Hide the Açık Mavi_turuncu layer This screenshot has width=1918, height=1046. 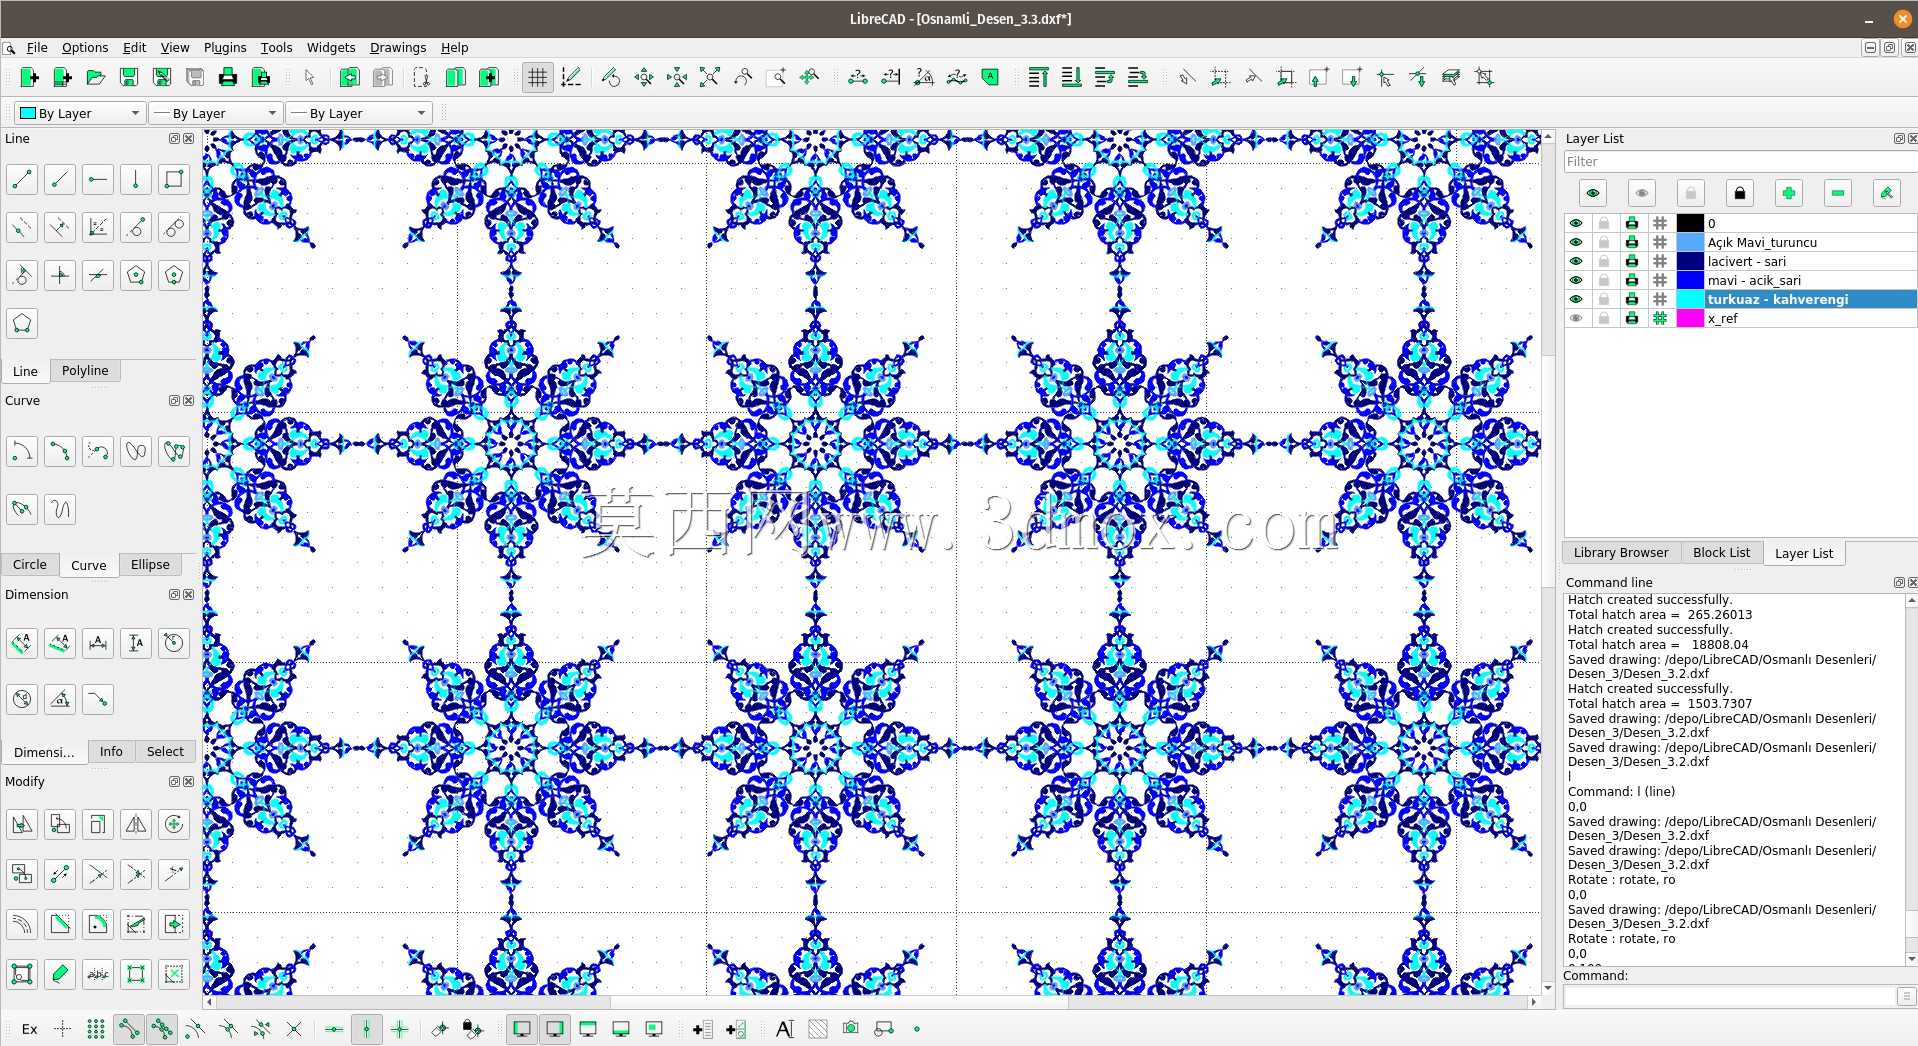tap(1576, 242)
